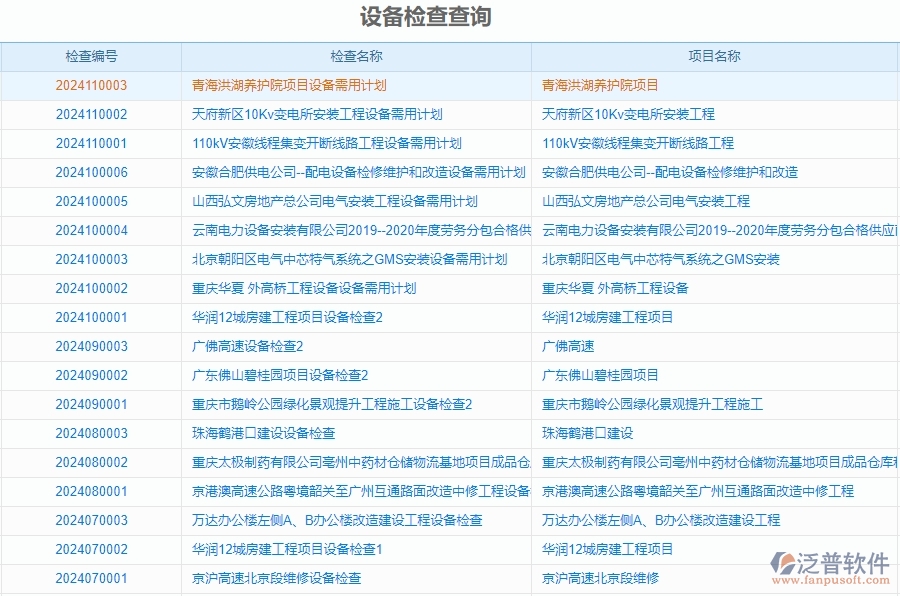Click inspection number 2024100006
900x596 pixels.
coord(93,172)
